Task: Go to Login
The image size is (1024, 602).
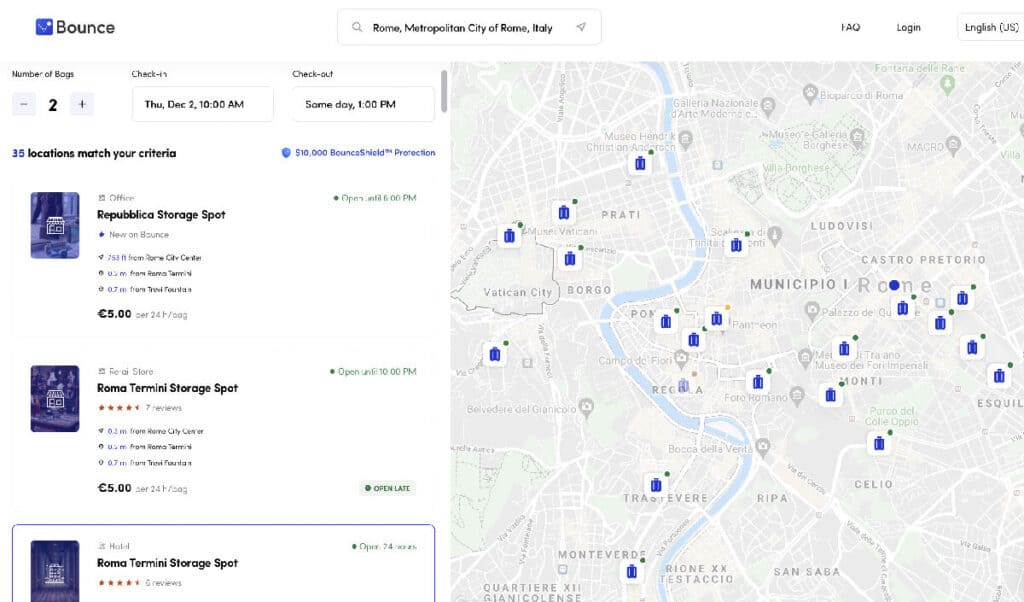Action: [x=908, y=28]
